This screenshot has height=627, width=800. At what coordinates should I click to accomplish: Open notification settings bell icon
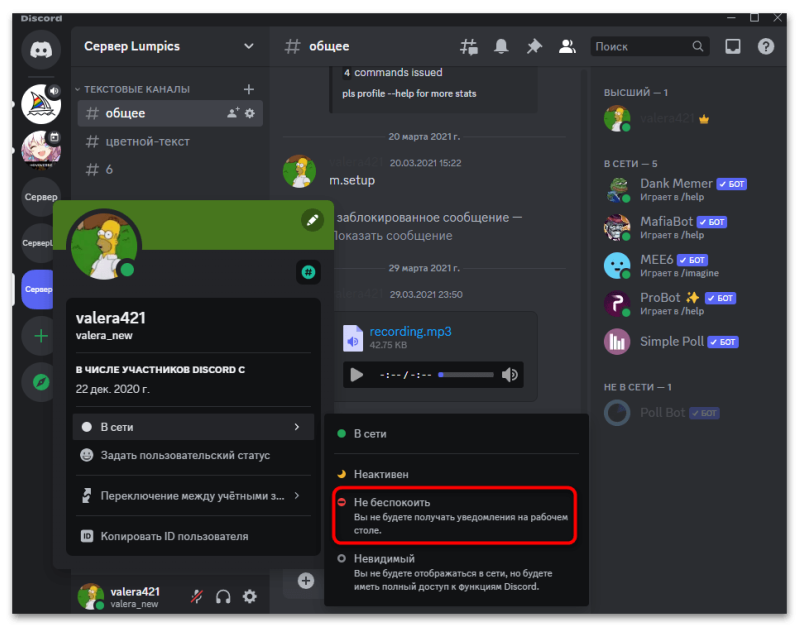501,47
